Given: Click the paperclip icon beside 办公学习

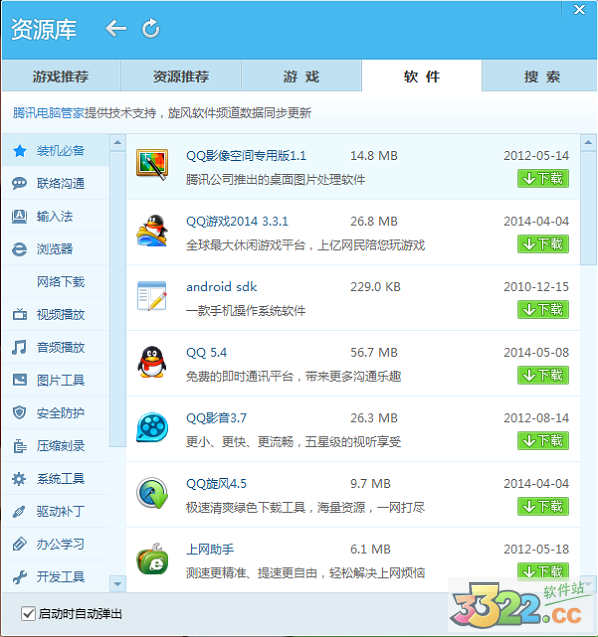Looking at the screenshot, I should point(20,544).
